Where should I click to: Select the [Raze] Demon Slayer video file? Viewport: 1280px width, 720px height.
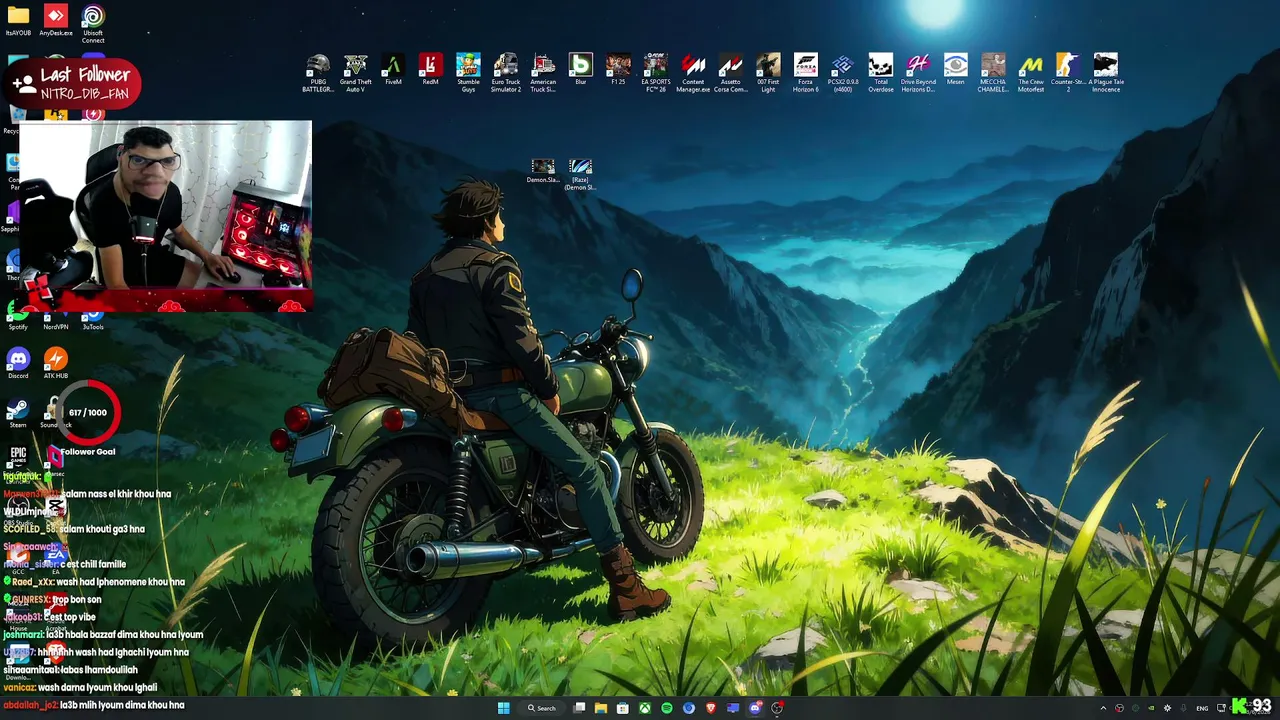tap(580, 175)
